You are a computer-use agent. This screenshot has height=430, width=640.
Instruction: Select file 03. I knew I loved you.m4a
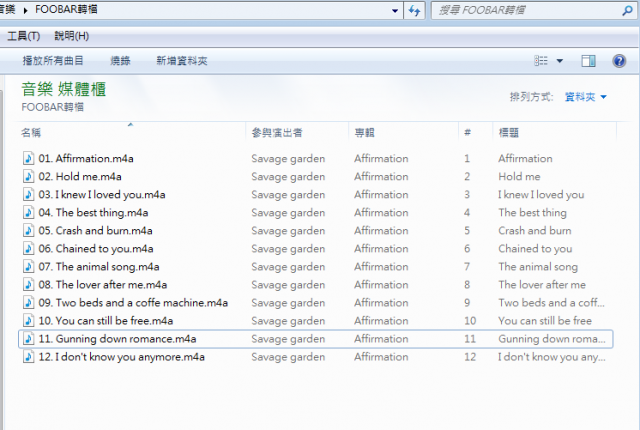(102, 194)
